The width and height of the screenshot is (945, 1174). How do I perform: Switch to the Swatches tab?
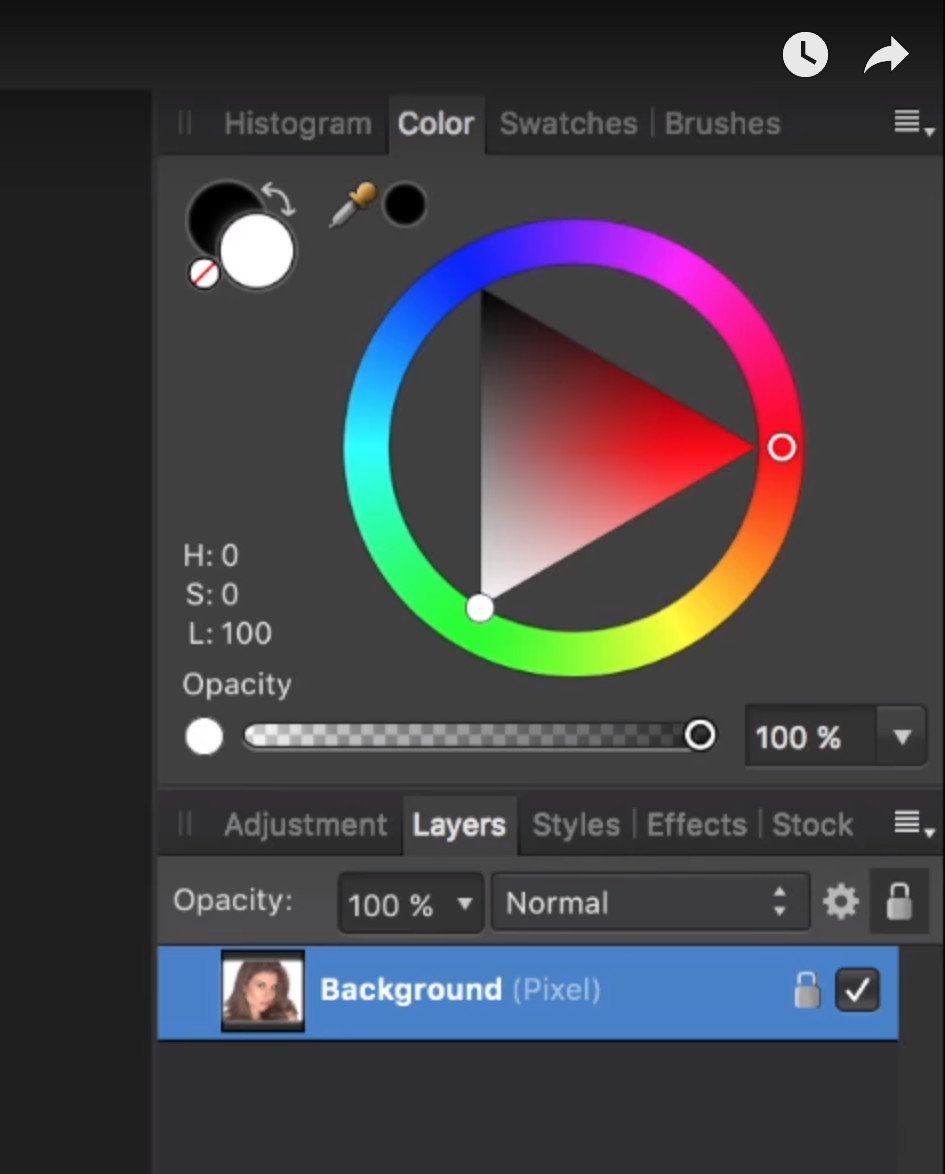tap(568, 123)
